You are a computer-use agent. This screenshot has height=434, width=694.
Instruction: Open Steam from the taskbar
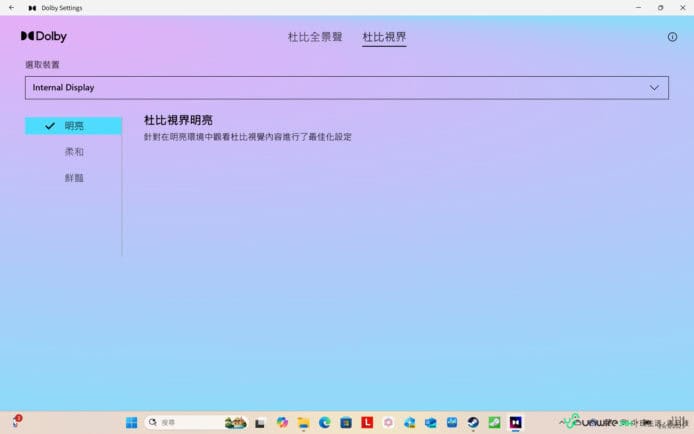tap(473, 422)
